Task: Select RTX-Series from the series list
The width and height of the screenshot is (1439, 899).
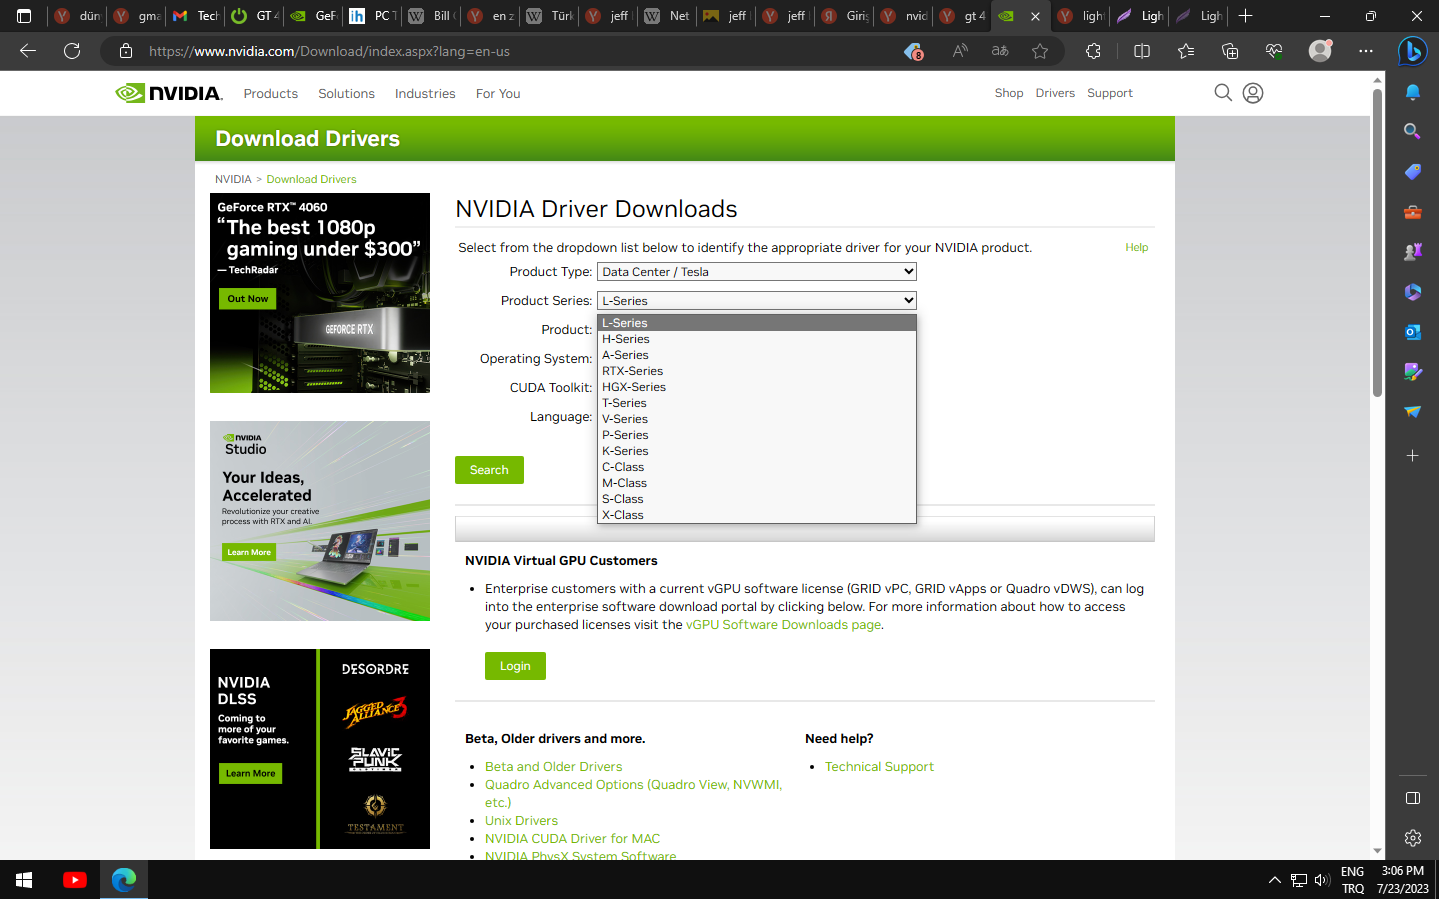Action: 632,371
